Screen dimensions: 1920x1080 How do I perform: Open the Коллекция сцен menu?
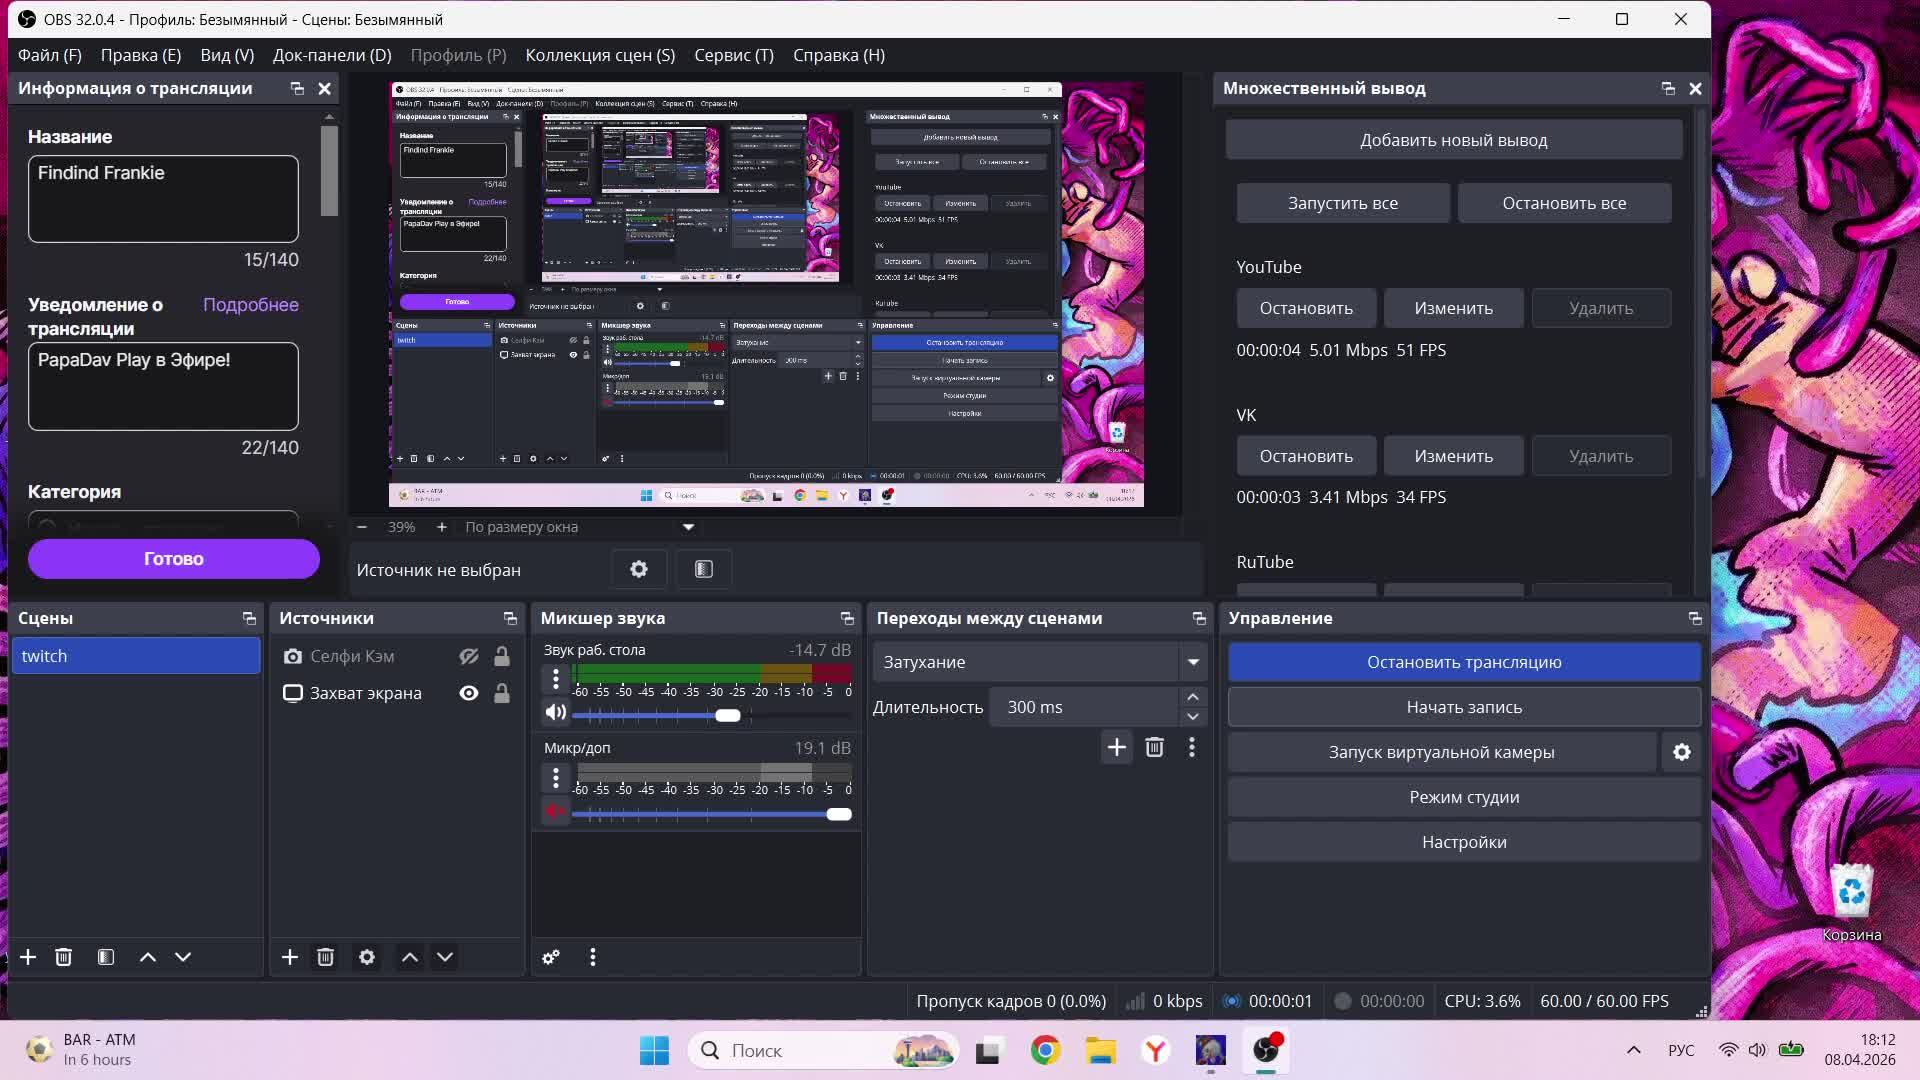point(600,55)
